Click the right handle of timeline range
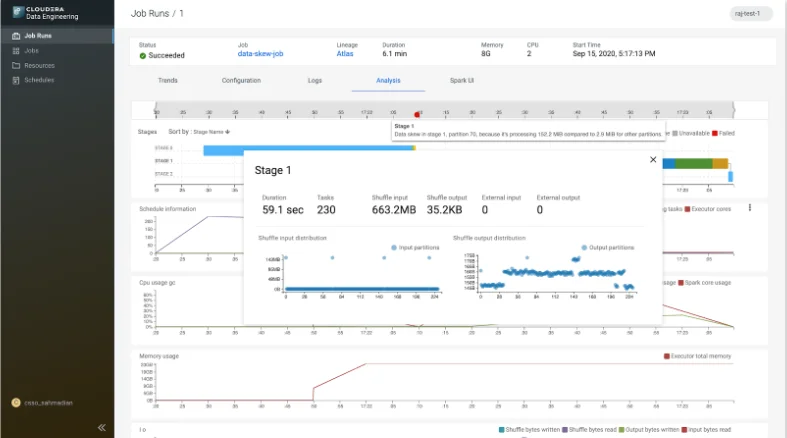The width and height of the screenshot is (787, 438). click(x=734, y=110)
